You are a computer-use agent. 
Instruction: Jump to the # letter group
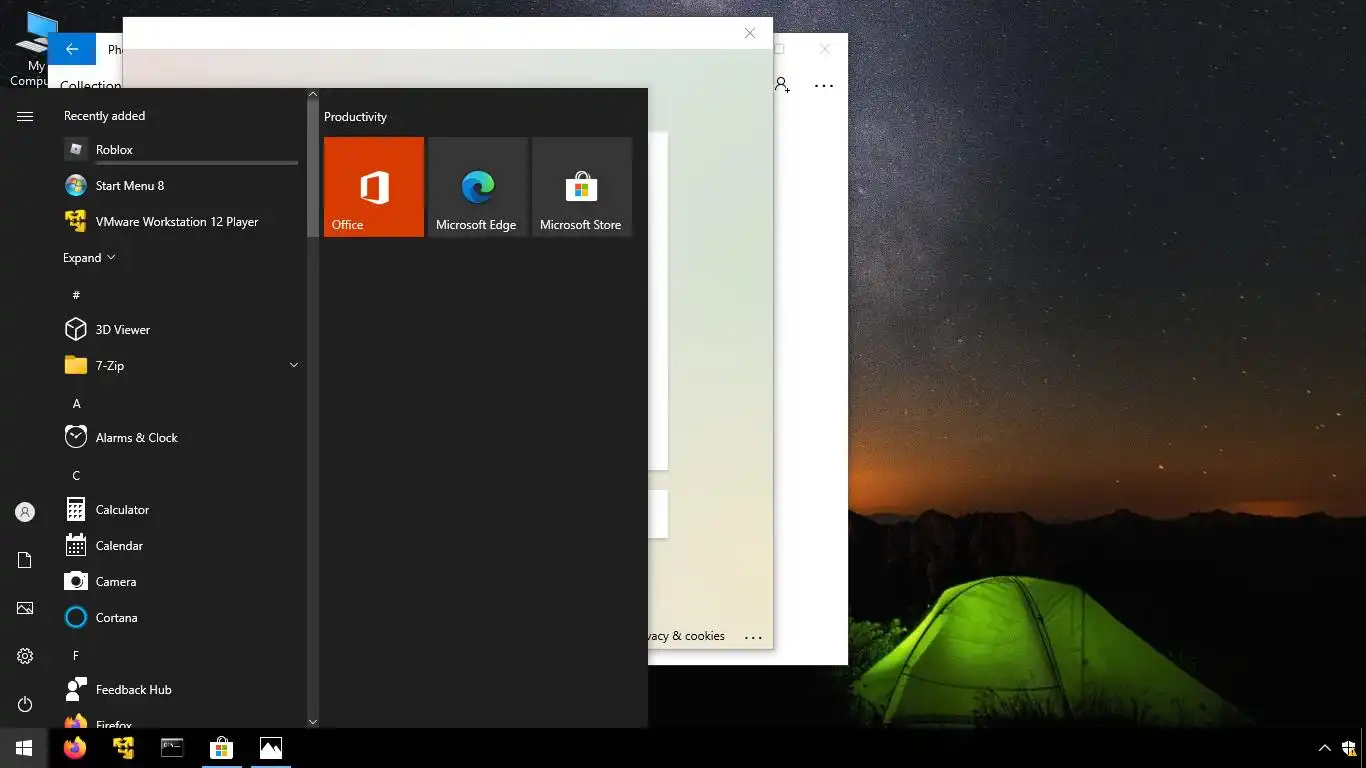tap(76, 295)
